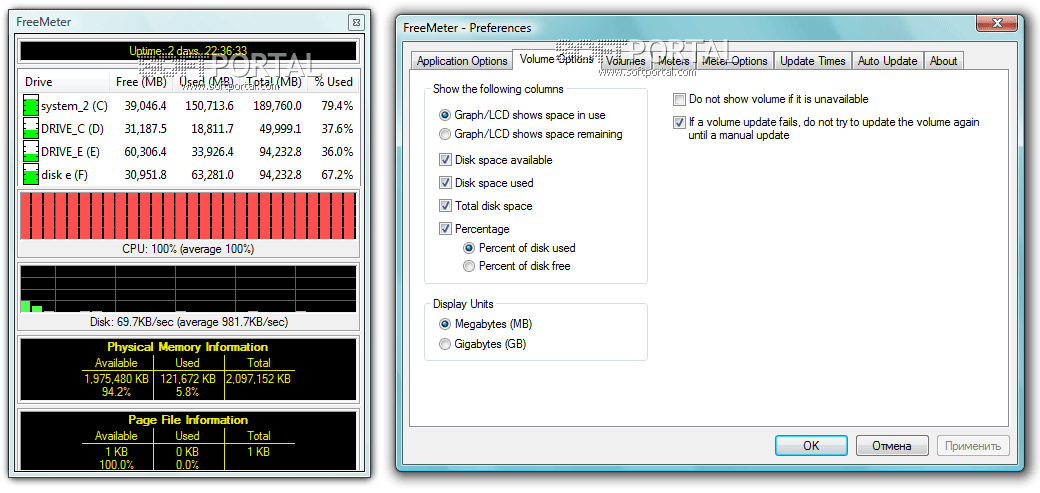Click the Physical Memory Information panel
Image resolution: width=1040 pixels, height=493 pixels.
[x=188, y=370]
